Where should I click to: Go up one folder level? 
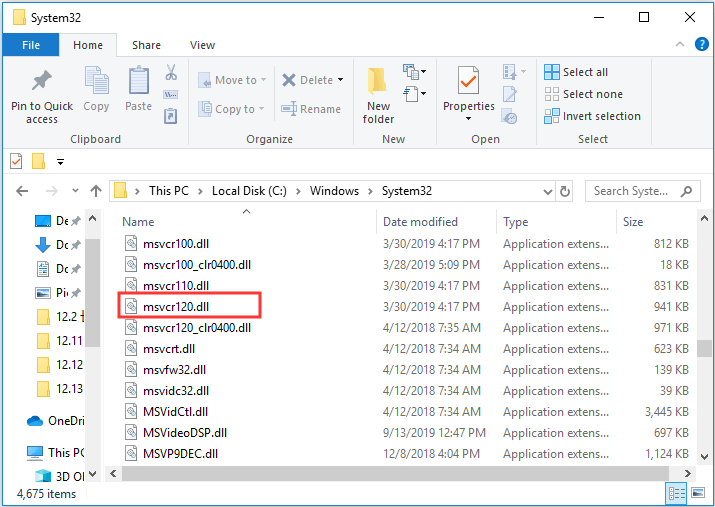coord(96,191)
